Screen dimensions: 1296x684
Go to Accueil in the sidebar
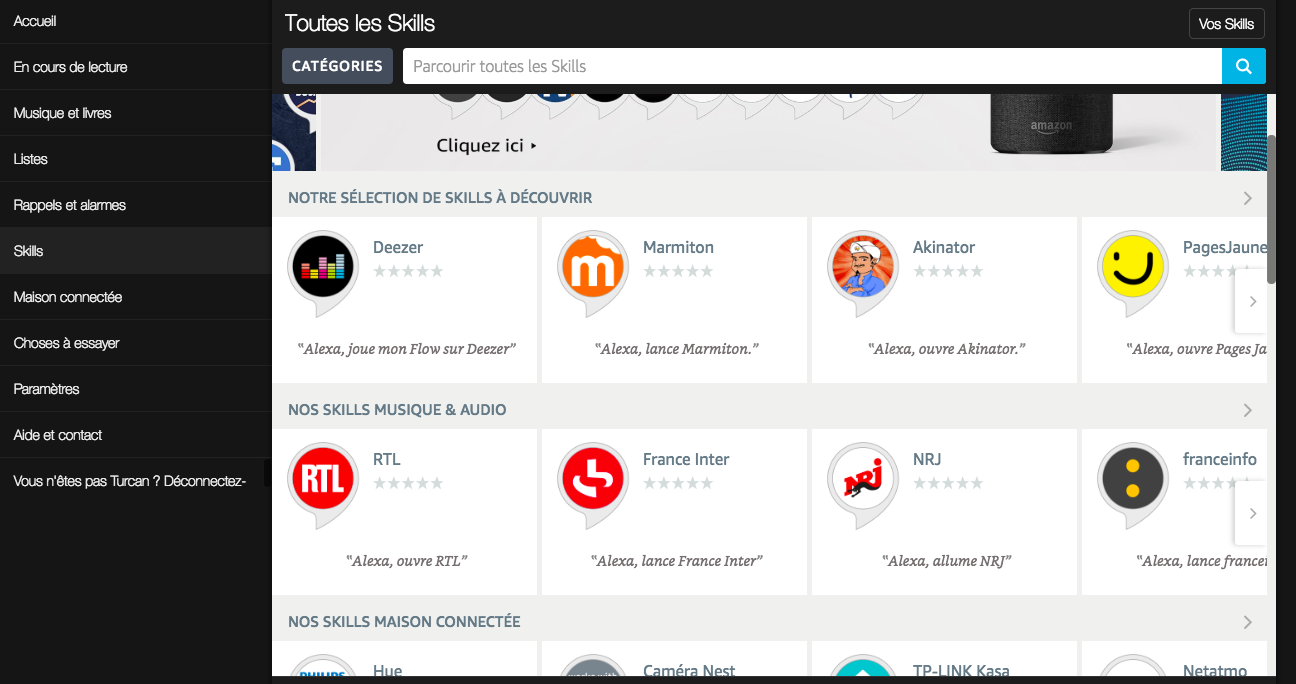(x=136, y=21)
